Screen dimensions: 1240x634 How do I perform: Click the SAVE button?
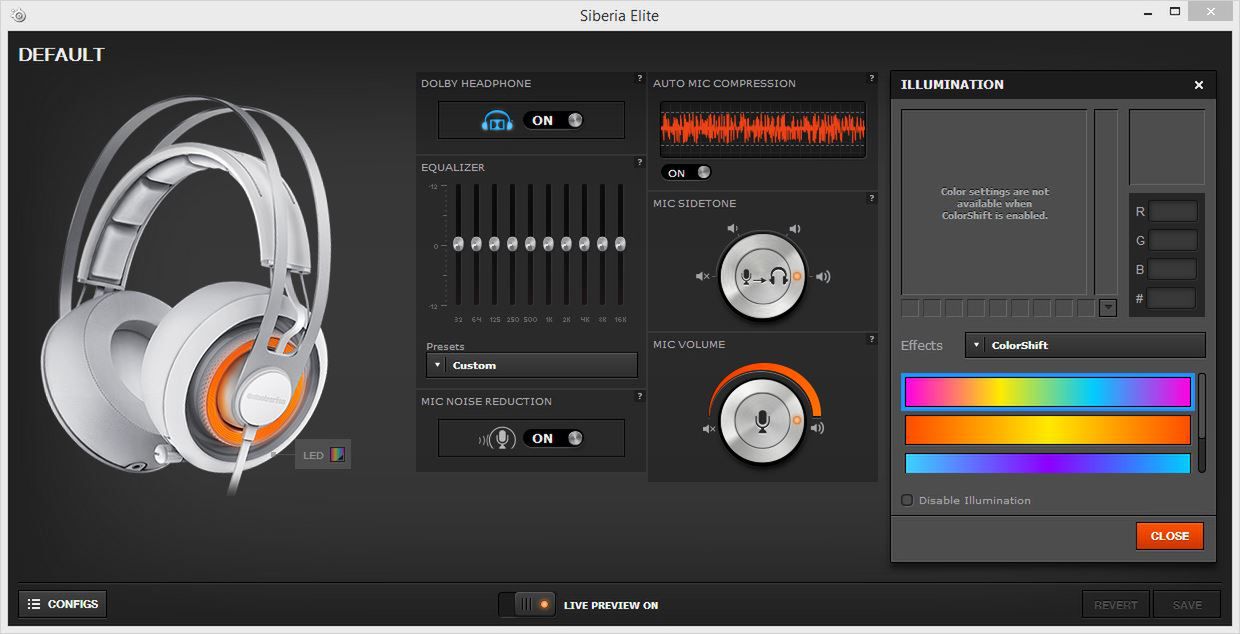tap(1187, 605)
